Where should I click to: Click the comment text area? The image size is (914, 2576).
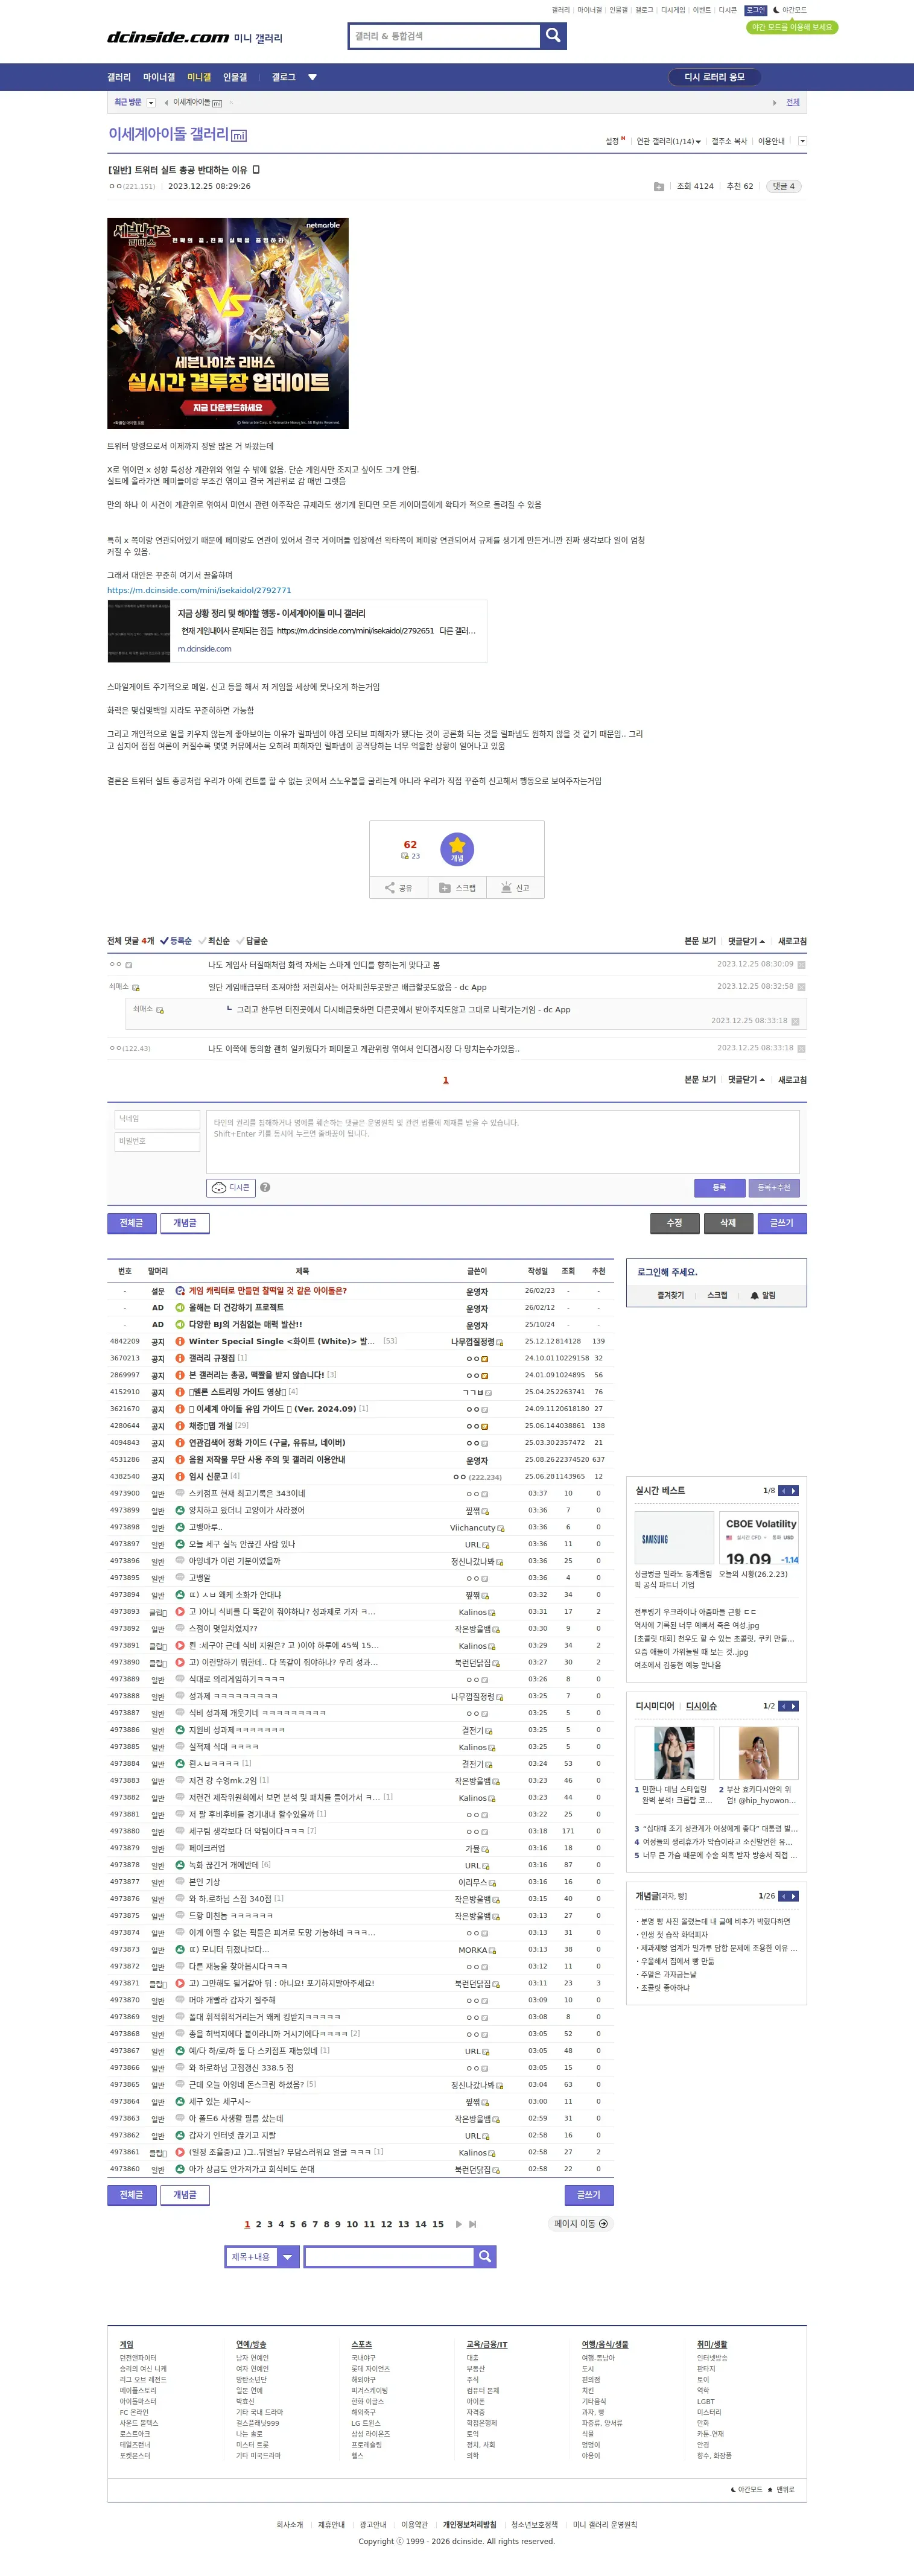coord(502,1141)
